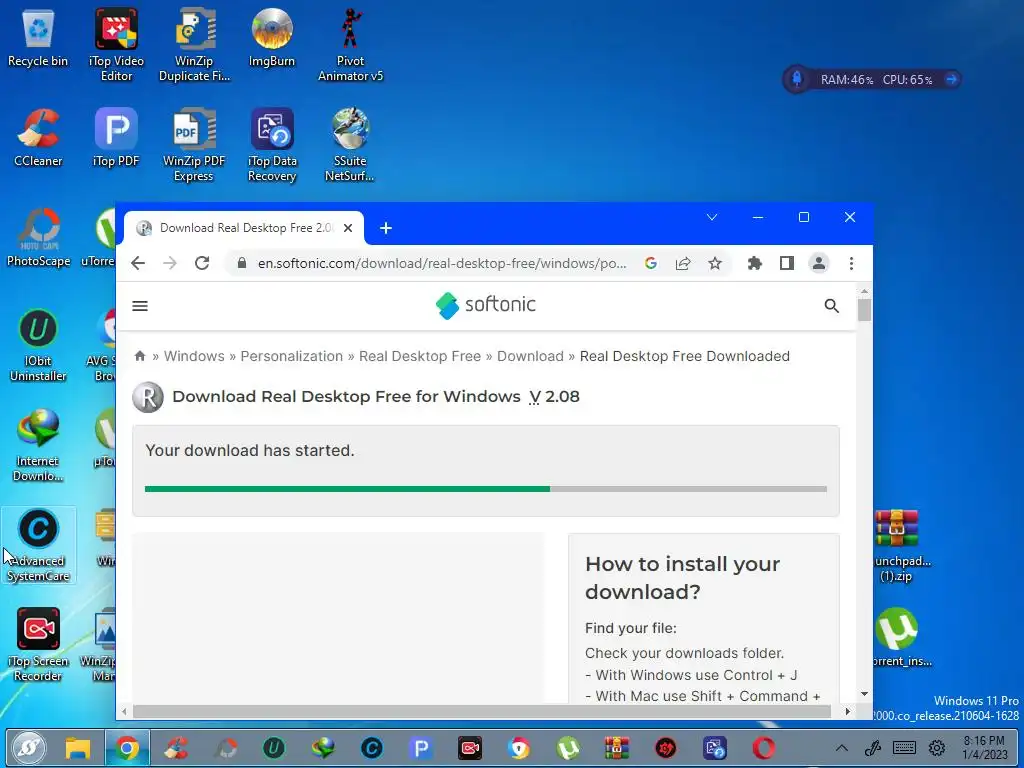This screenshot has height=768, width=1024.
Task: Open the Download breadcrumb link
Action: point(530,356)
